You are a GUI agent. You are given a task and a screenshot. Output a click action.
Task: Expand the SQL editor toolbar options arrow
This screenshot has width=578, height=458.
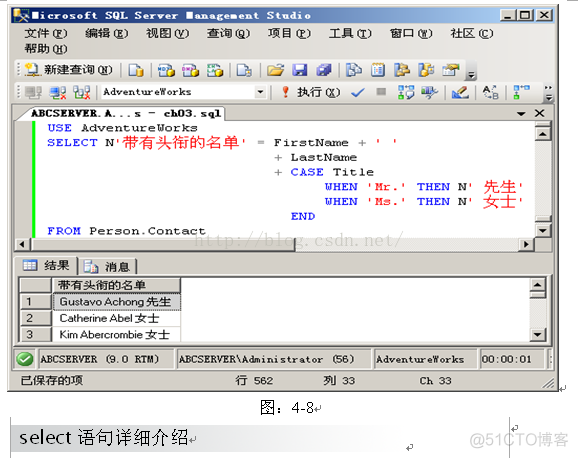pyautogui.click(x=549, y=93)
